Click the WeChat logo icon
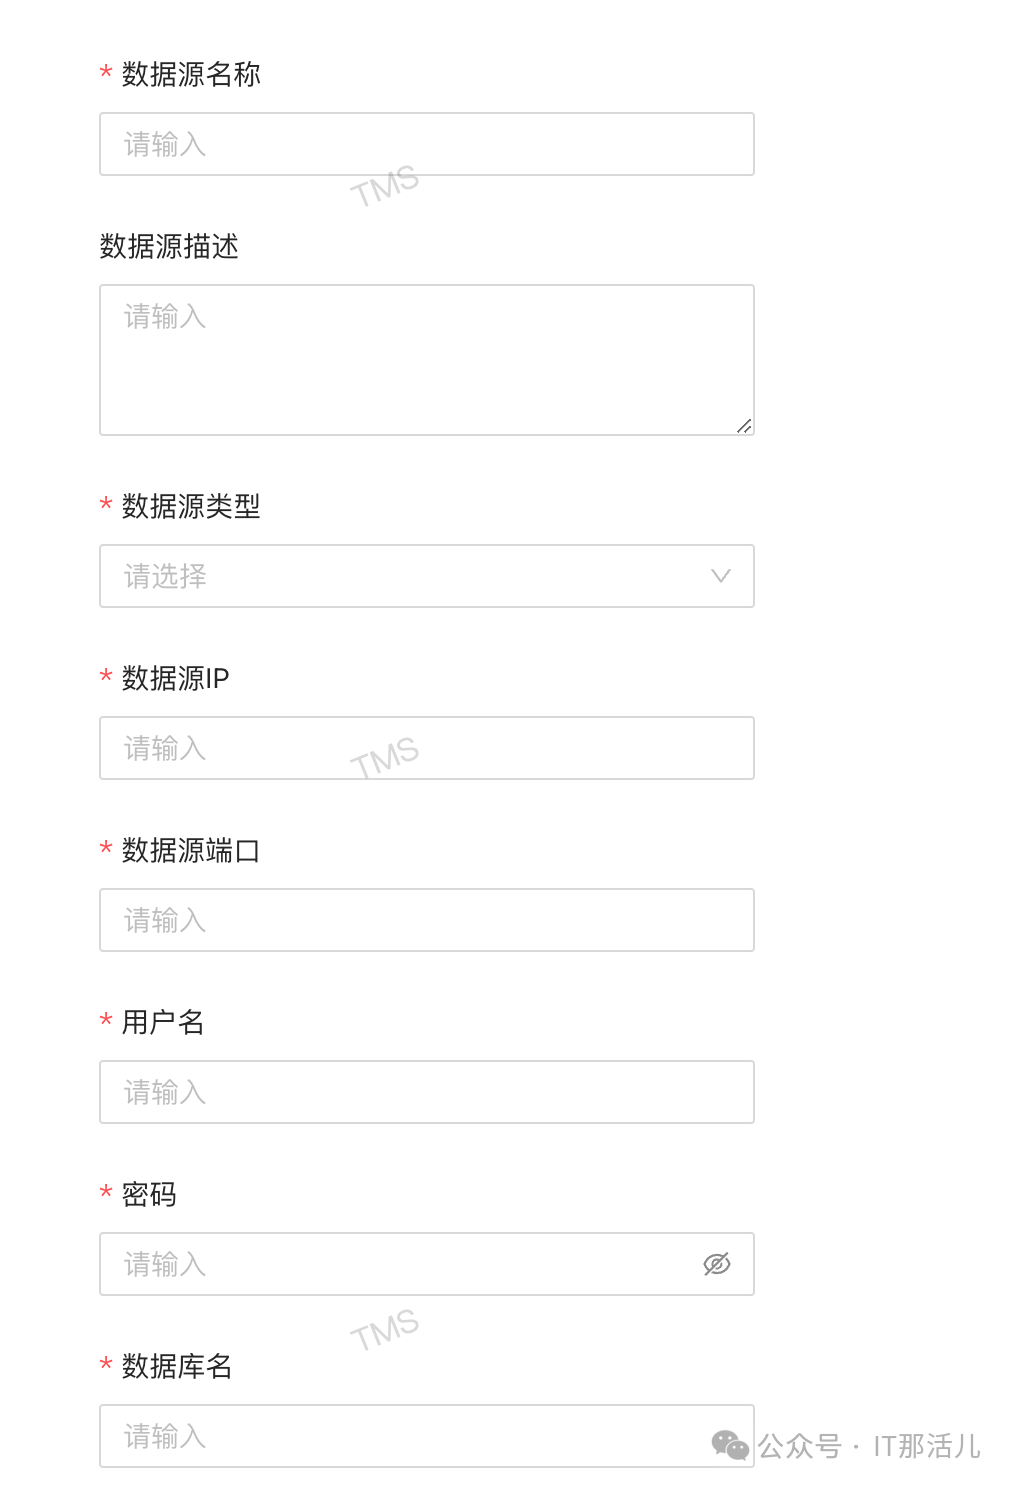Image resolution: width=1012 pixels, height=1486 pixels. click(x=730, y=1445)
